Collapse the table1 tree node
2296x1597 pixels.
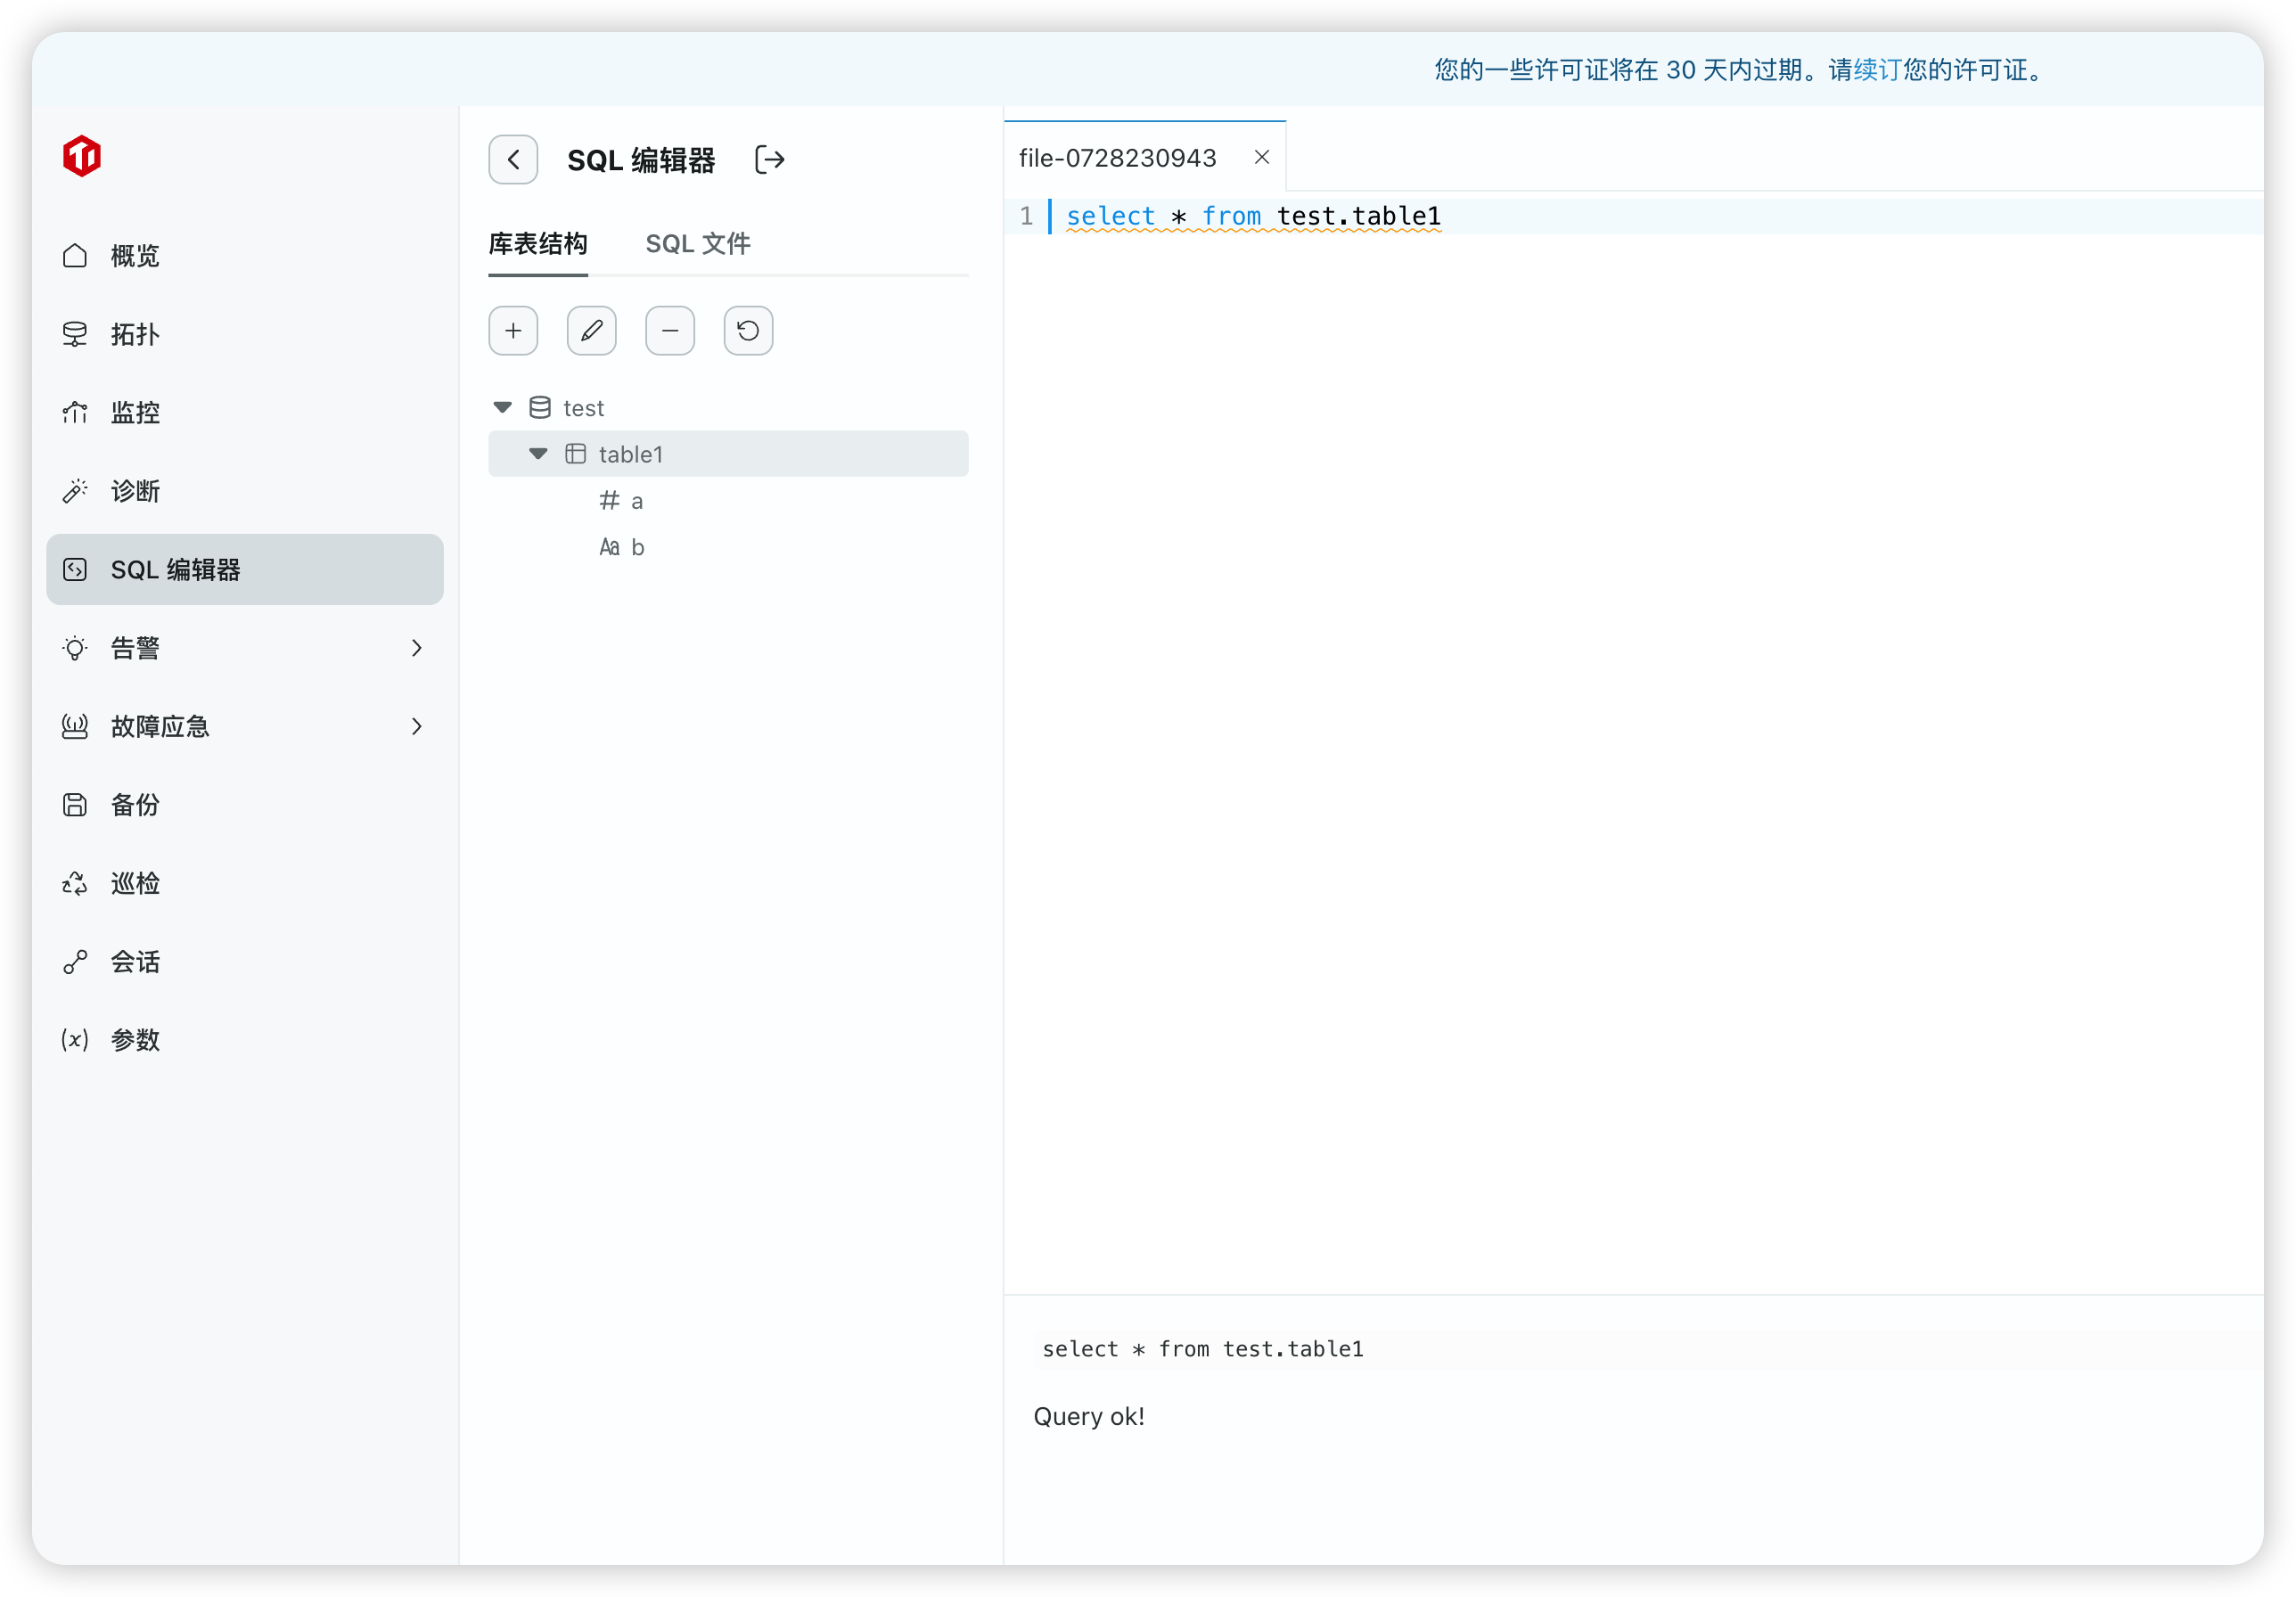[538, 454]
